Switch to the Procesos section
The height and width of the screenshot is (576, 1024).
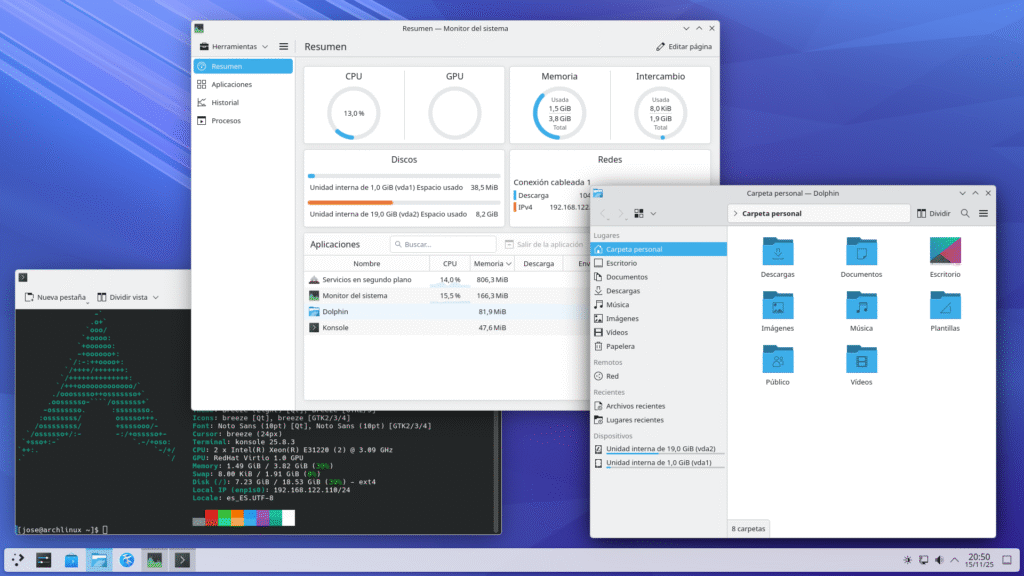228,120
